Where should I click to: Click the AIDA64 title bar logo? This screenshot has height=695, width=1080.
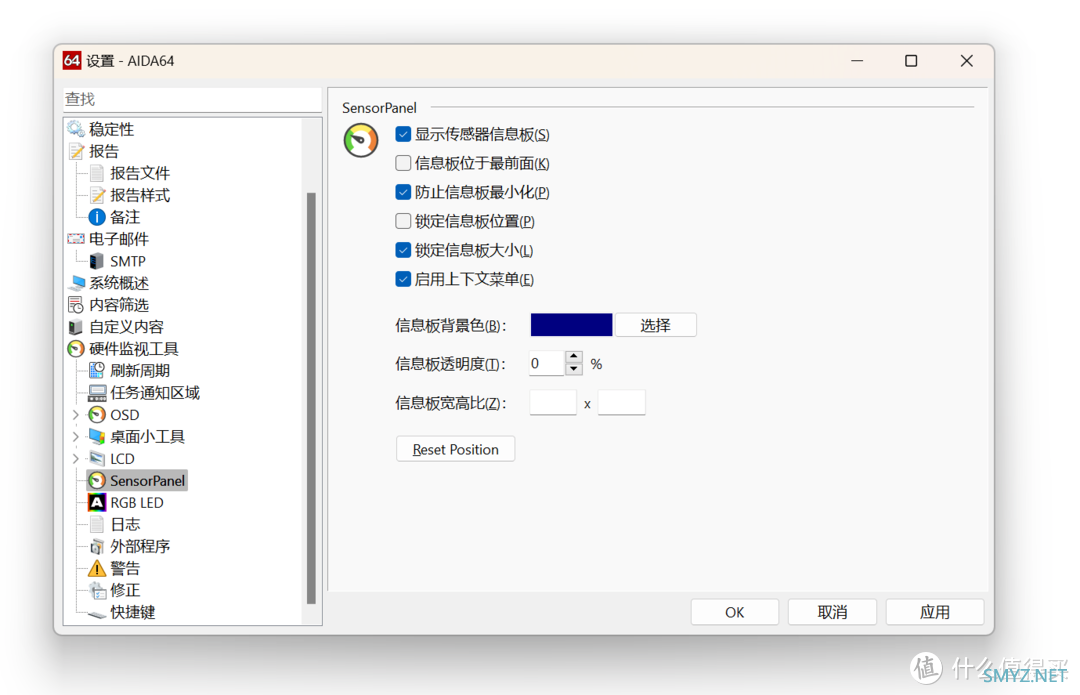tap(72, 61)
